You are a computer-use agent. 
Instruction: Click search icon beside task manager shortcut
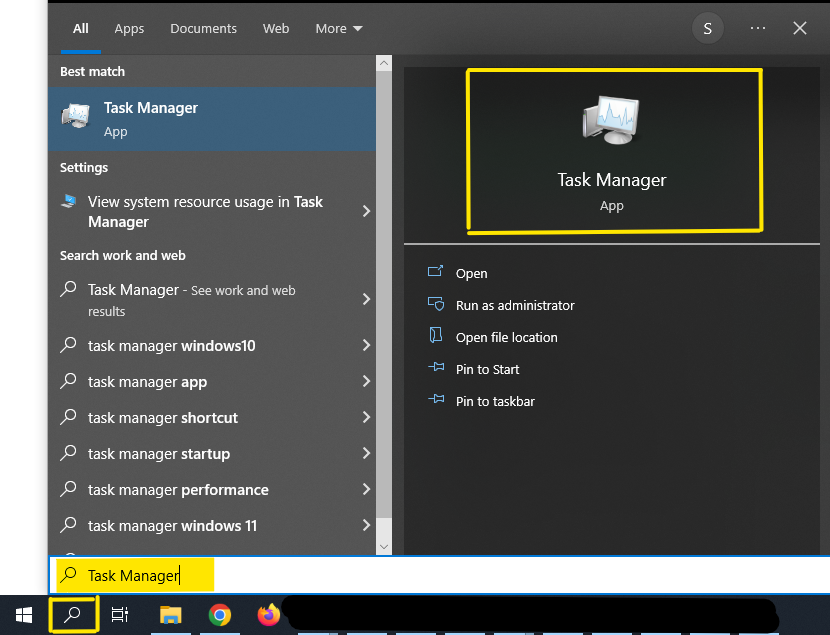[x=68, y=416]
